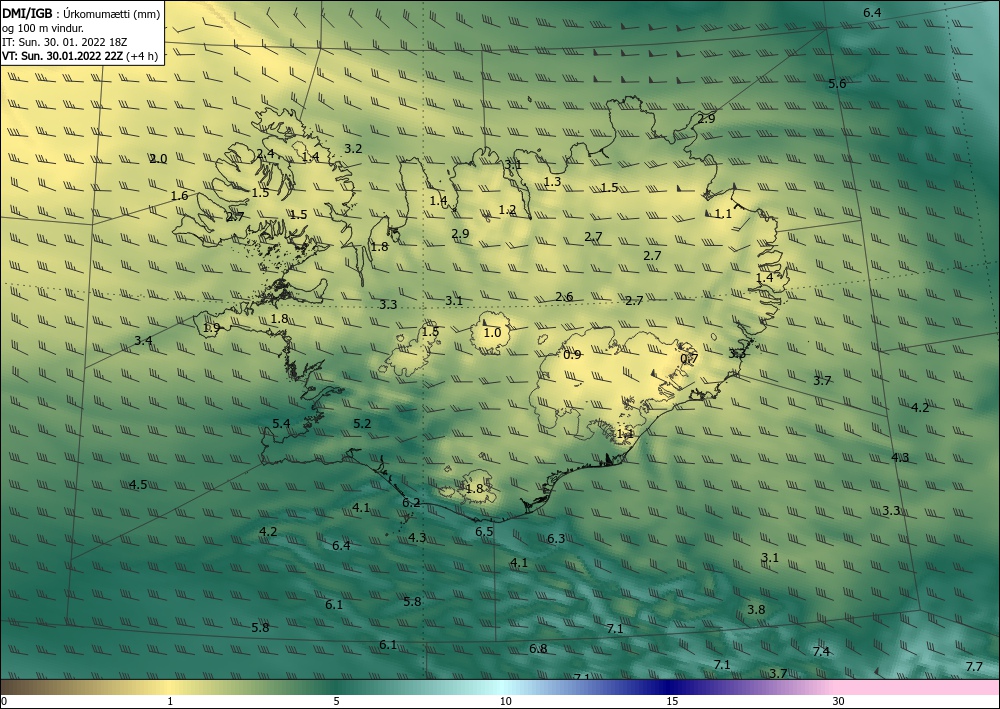Click the map value '4.5'

click(138, 485)
